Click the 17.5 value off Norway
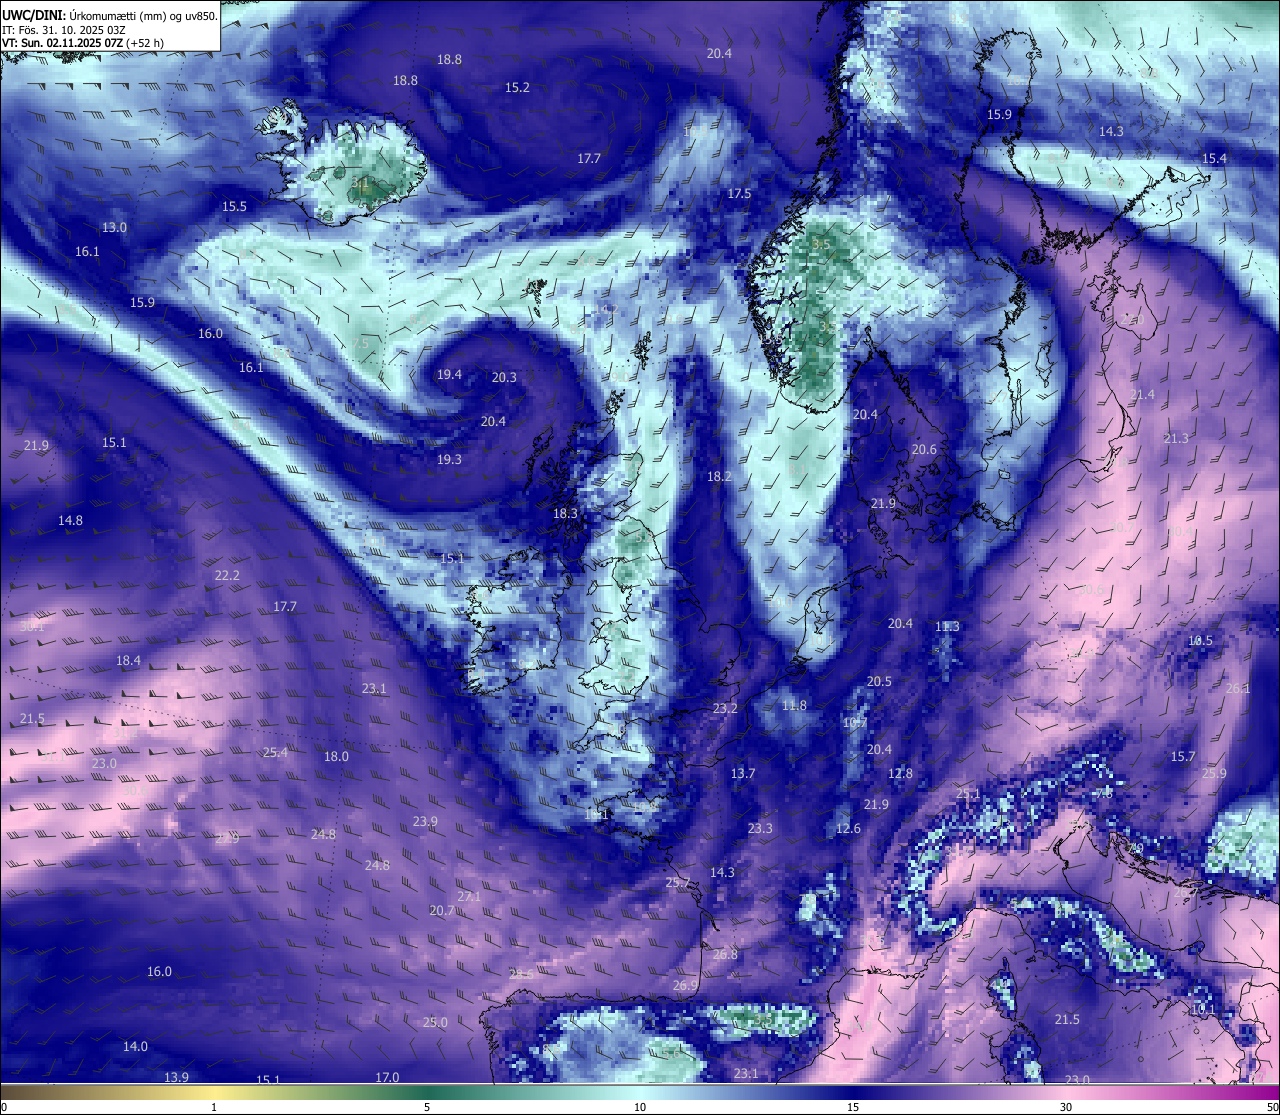1280x1115 pixels. tap(739, 194)
